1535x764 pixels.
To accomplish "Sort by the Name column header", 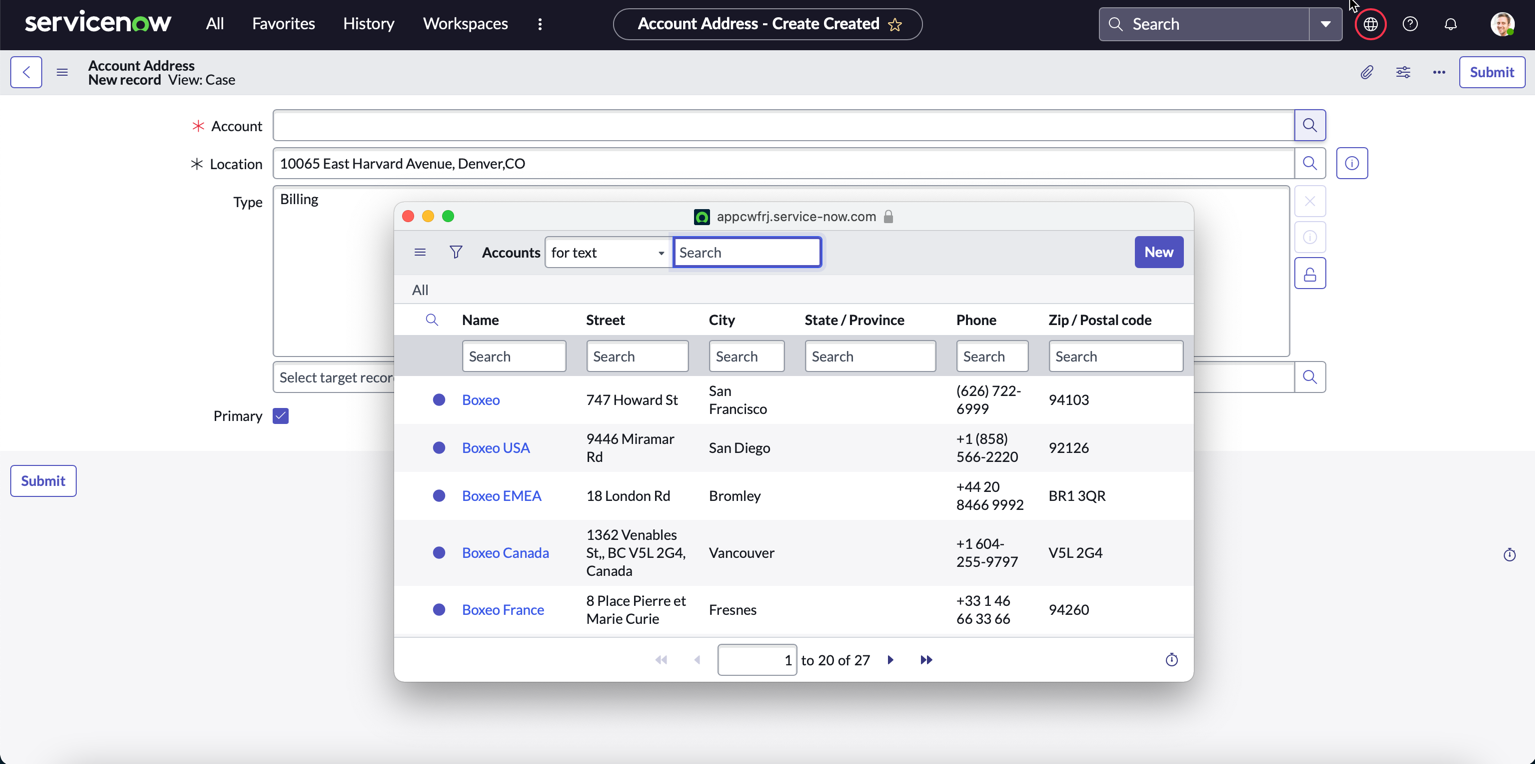I will click(x=480, y=320).
